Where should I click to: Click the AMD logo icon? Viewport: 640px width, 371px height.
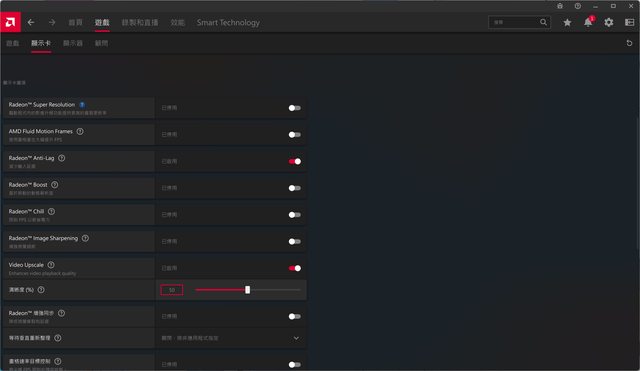10,22
